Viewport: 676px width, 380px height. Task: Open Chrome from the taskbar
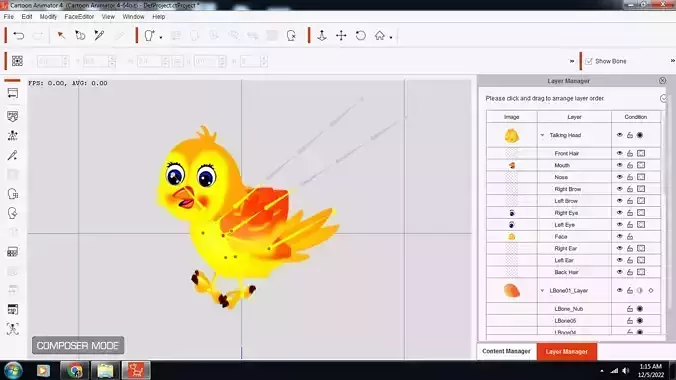point(75,371)
